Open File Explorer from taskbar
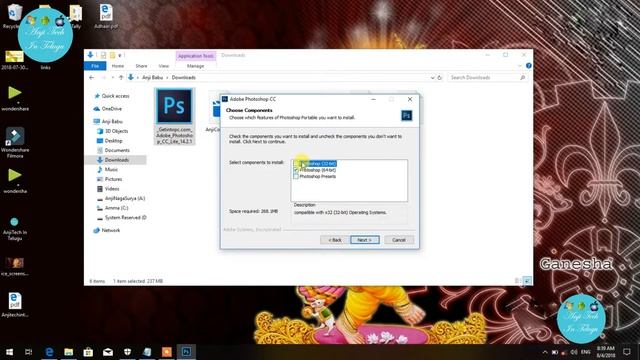 coord(69,352)
